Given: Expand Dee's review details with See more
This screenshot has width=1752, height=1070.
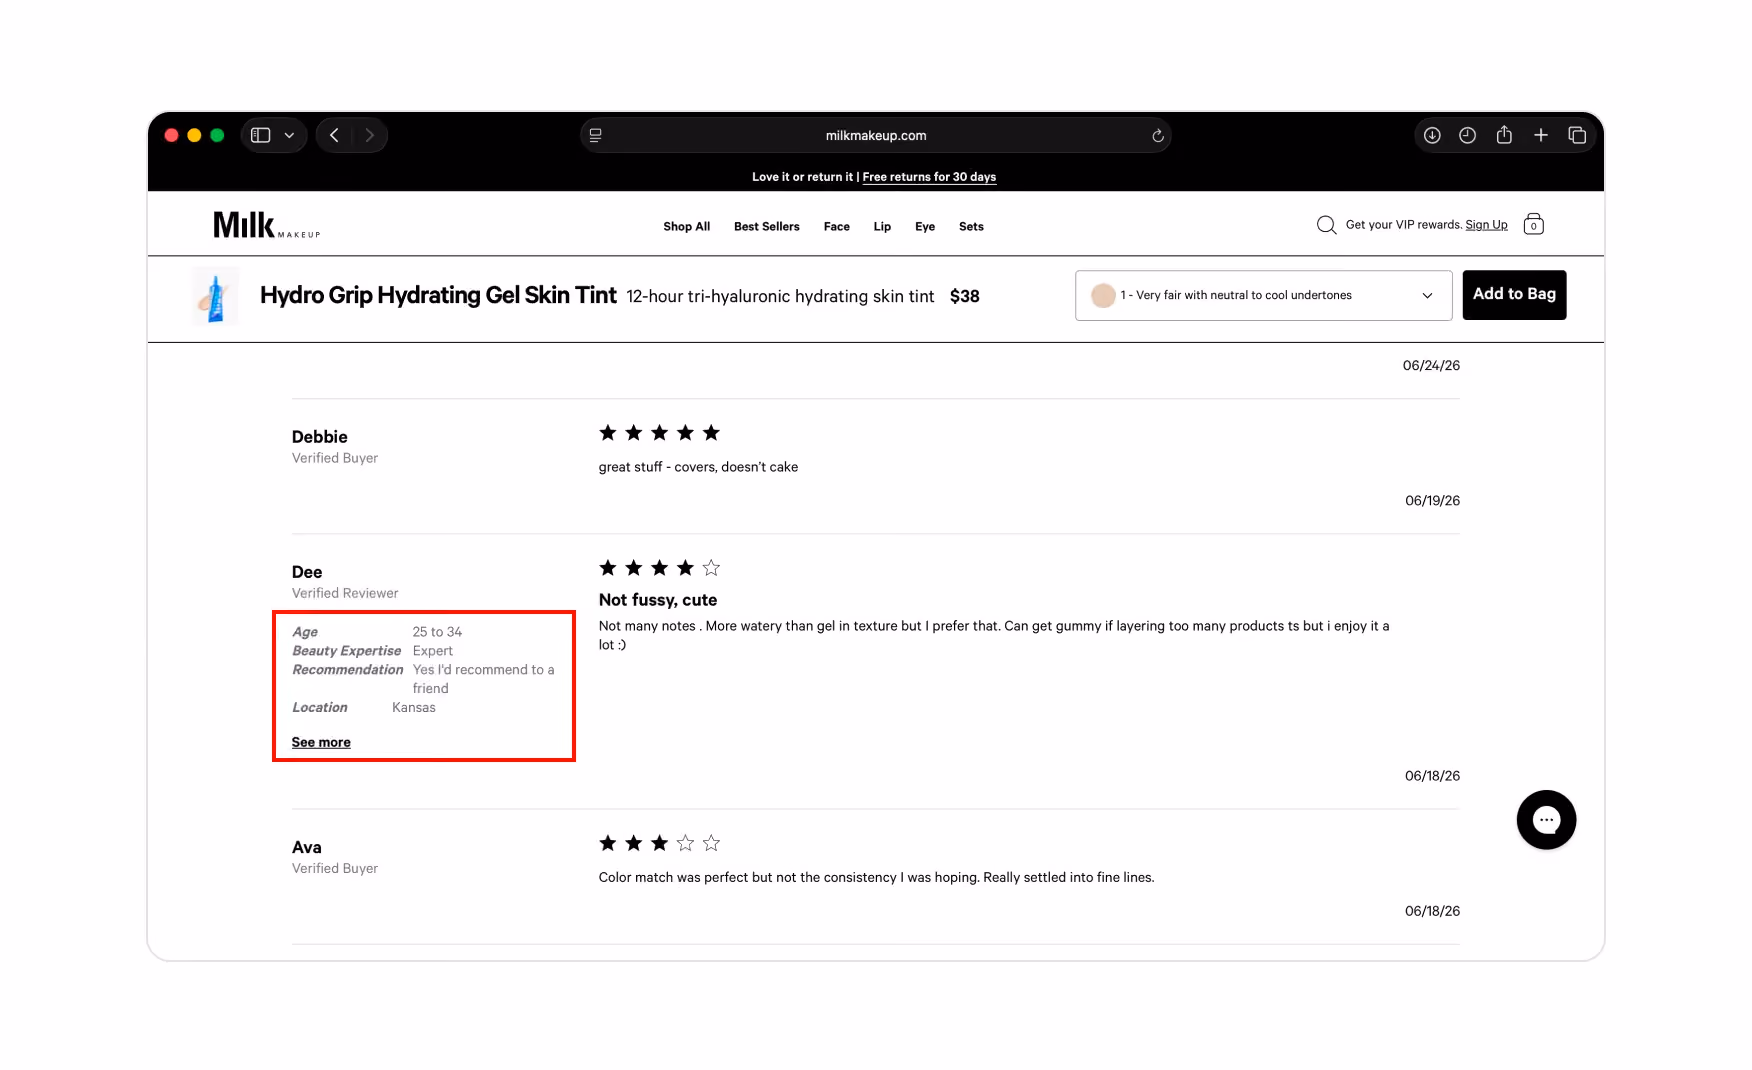Looking at the screenshot, I should [x=321, y=742].
